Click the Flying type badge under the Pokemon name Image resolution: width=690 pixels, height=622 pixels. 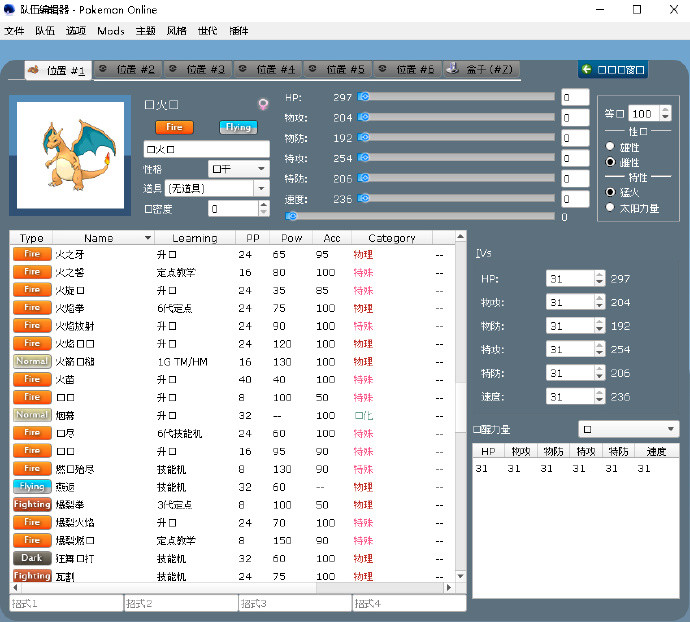pyautogui.click(x=238, y=127)
